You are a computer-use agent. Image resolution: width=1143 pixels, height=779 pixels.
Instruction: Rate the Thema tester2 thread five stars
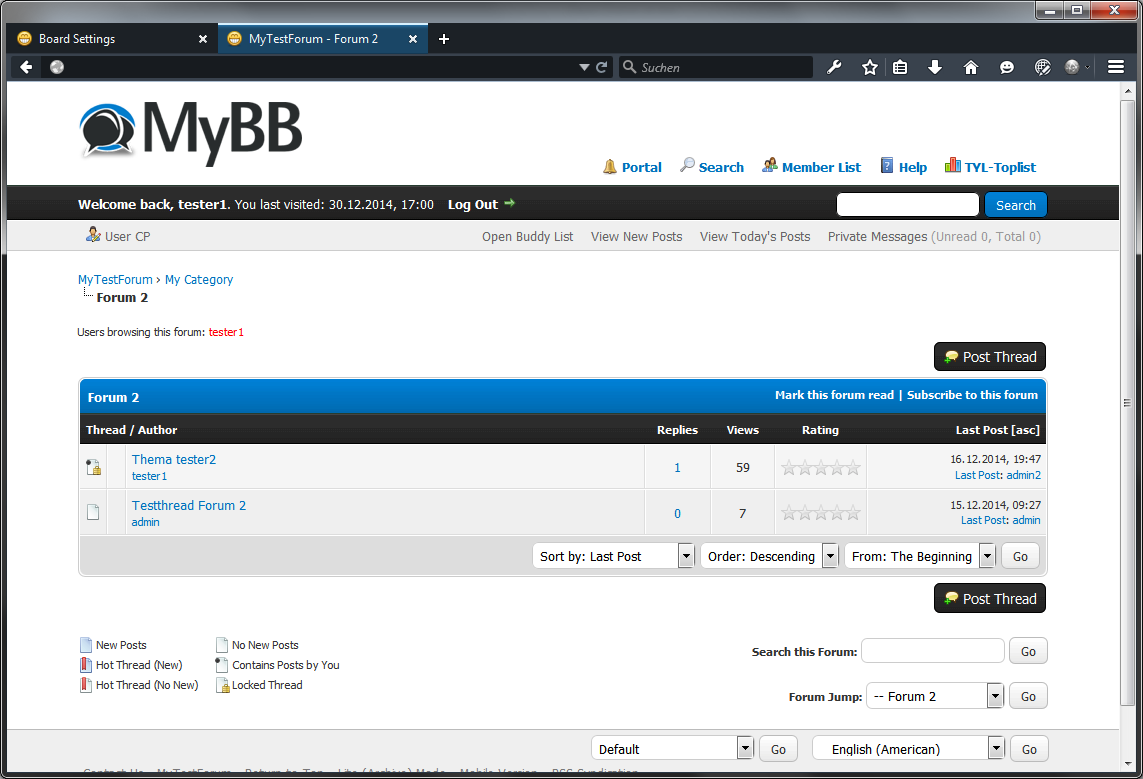[x=852, y=467]
